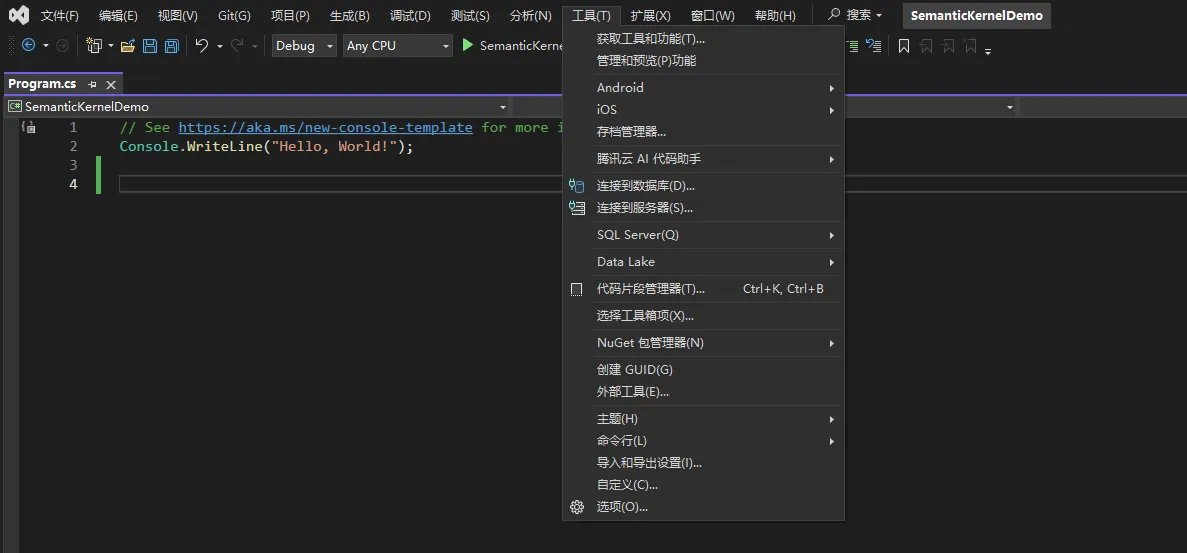Click the Save All toolbar icon
1187x553 pixels.
(172, 46)
